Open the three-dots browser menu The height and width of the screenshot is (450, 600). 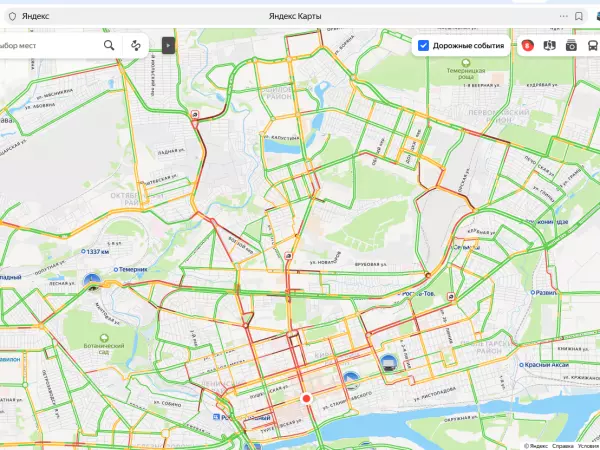pyautogui.click(x=564, y=16)
